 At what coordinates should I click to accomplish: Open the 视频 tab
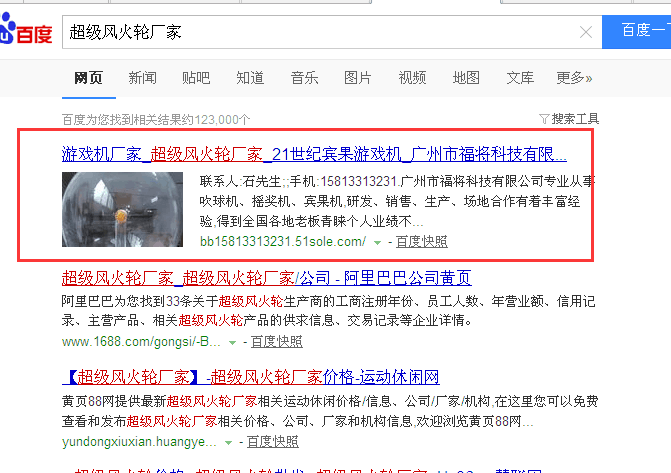click(x=412, y=78)
